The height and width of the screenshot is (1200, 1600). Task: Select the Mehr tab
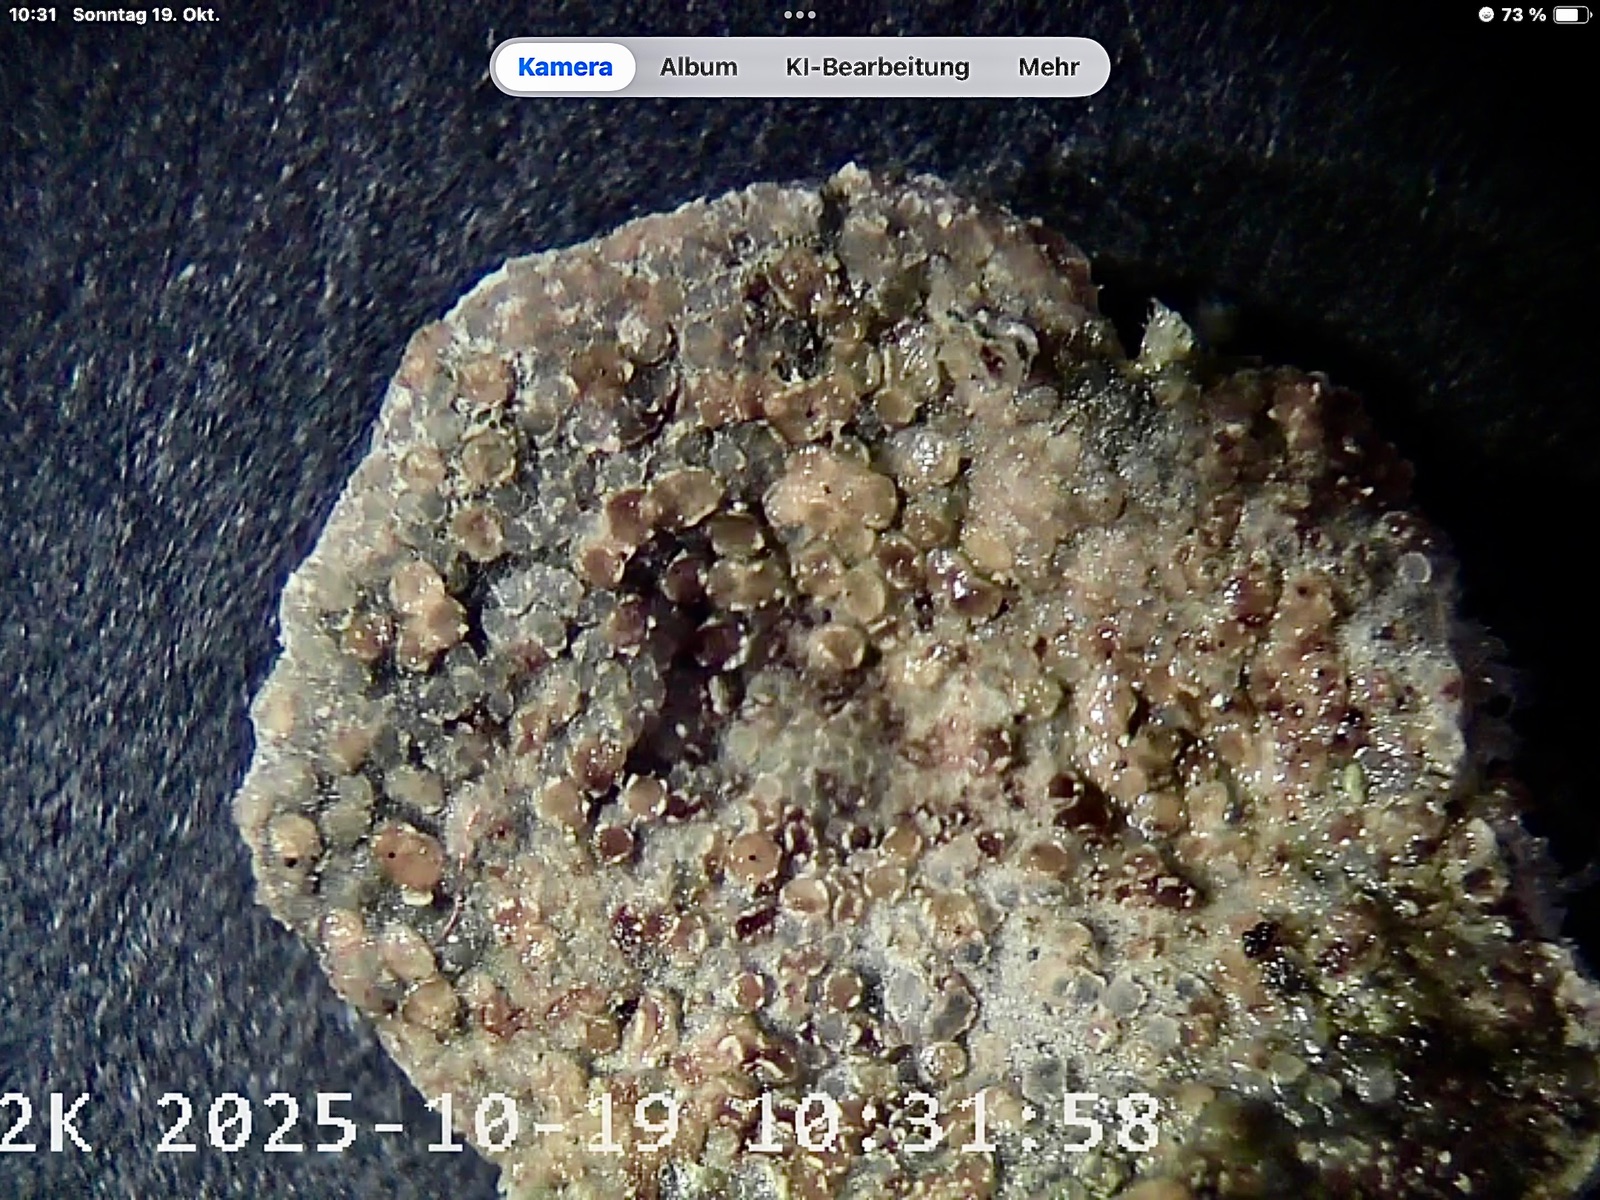click(1048, 67)
